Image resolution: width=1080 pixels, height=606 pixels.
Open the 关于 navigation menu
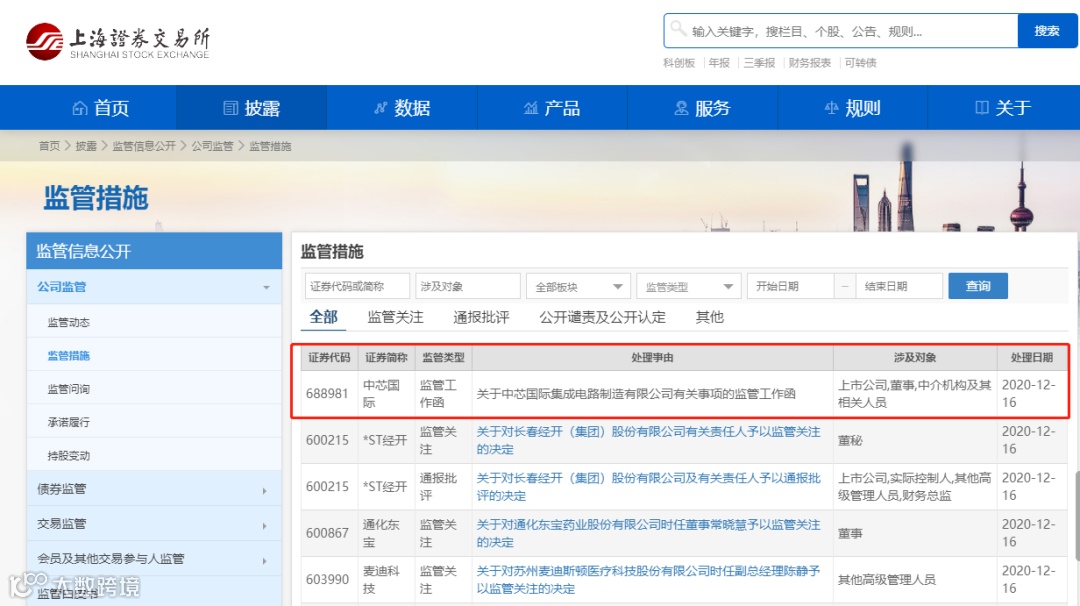point(1003,108)
